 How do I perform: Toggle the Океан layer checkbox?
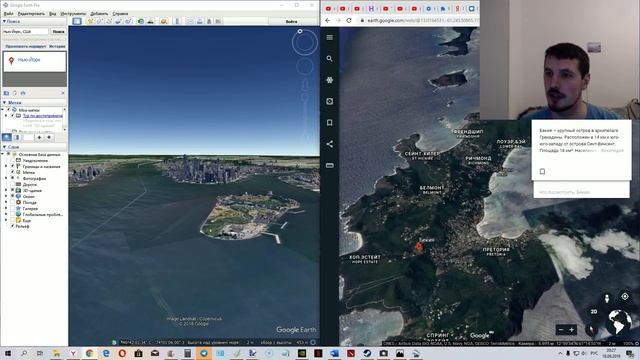[x=12, y=196]
